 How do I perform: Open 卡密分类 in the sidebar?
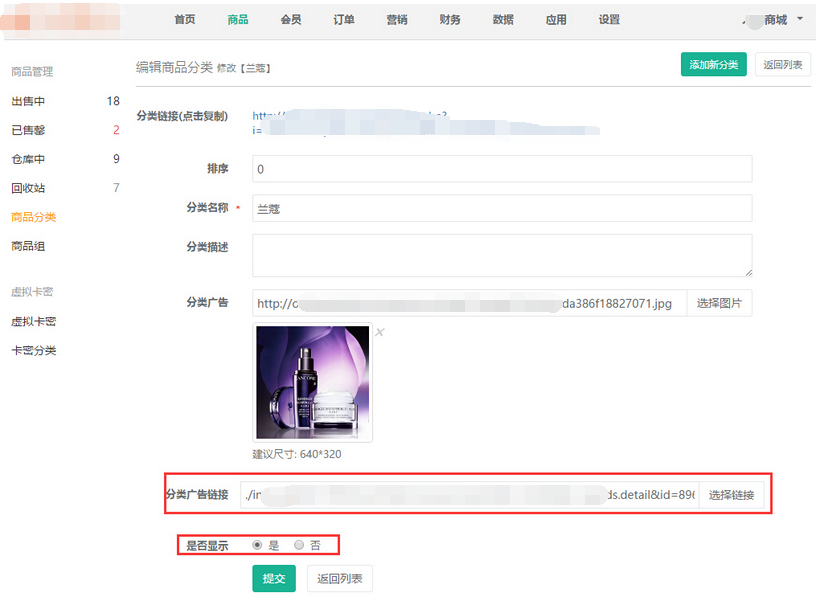[x=34, y=351]
